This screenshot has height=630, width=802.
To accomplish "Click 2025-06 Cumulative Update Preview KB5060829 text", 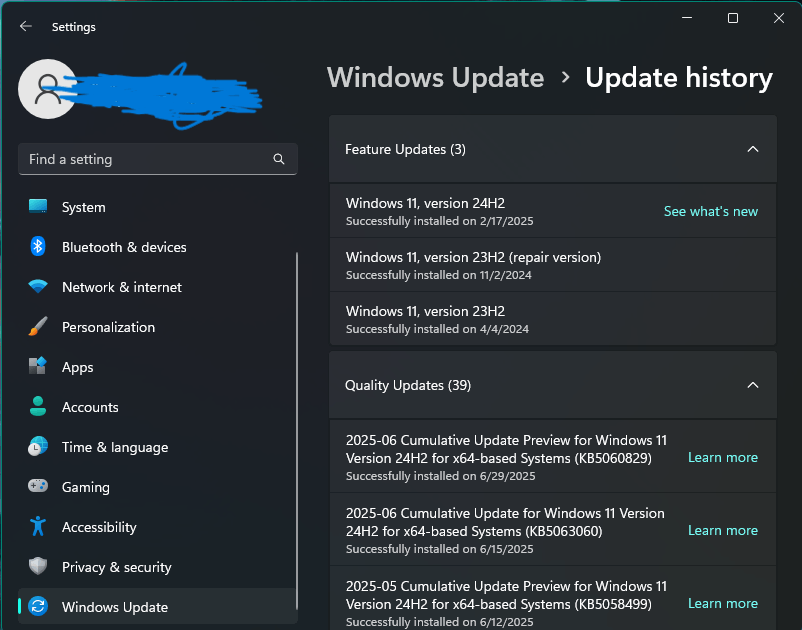I will click(x=506, y=449).
